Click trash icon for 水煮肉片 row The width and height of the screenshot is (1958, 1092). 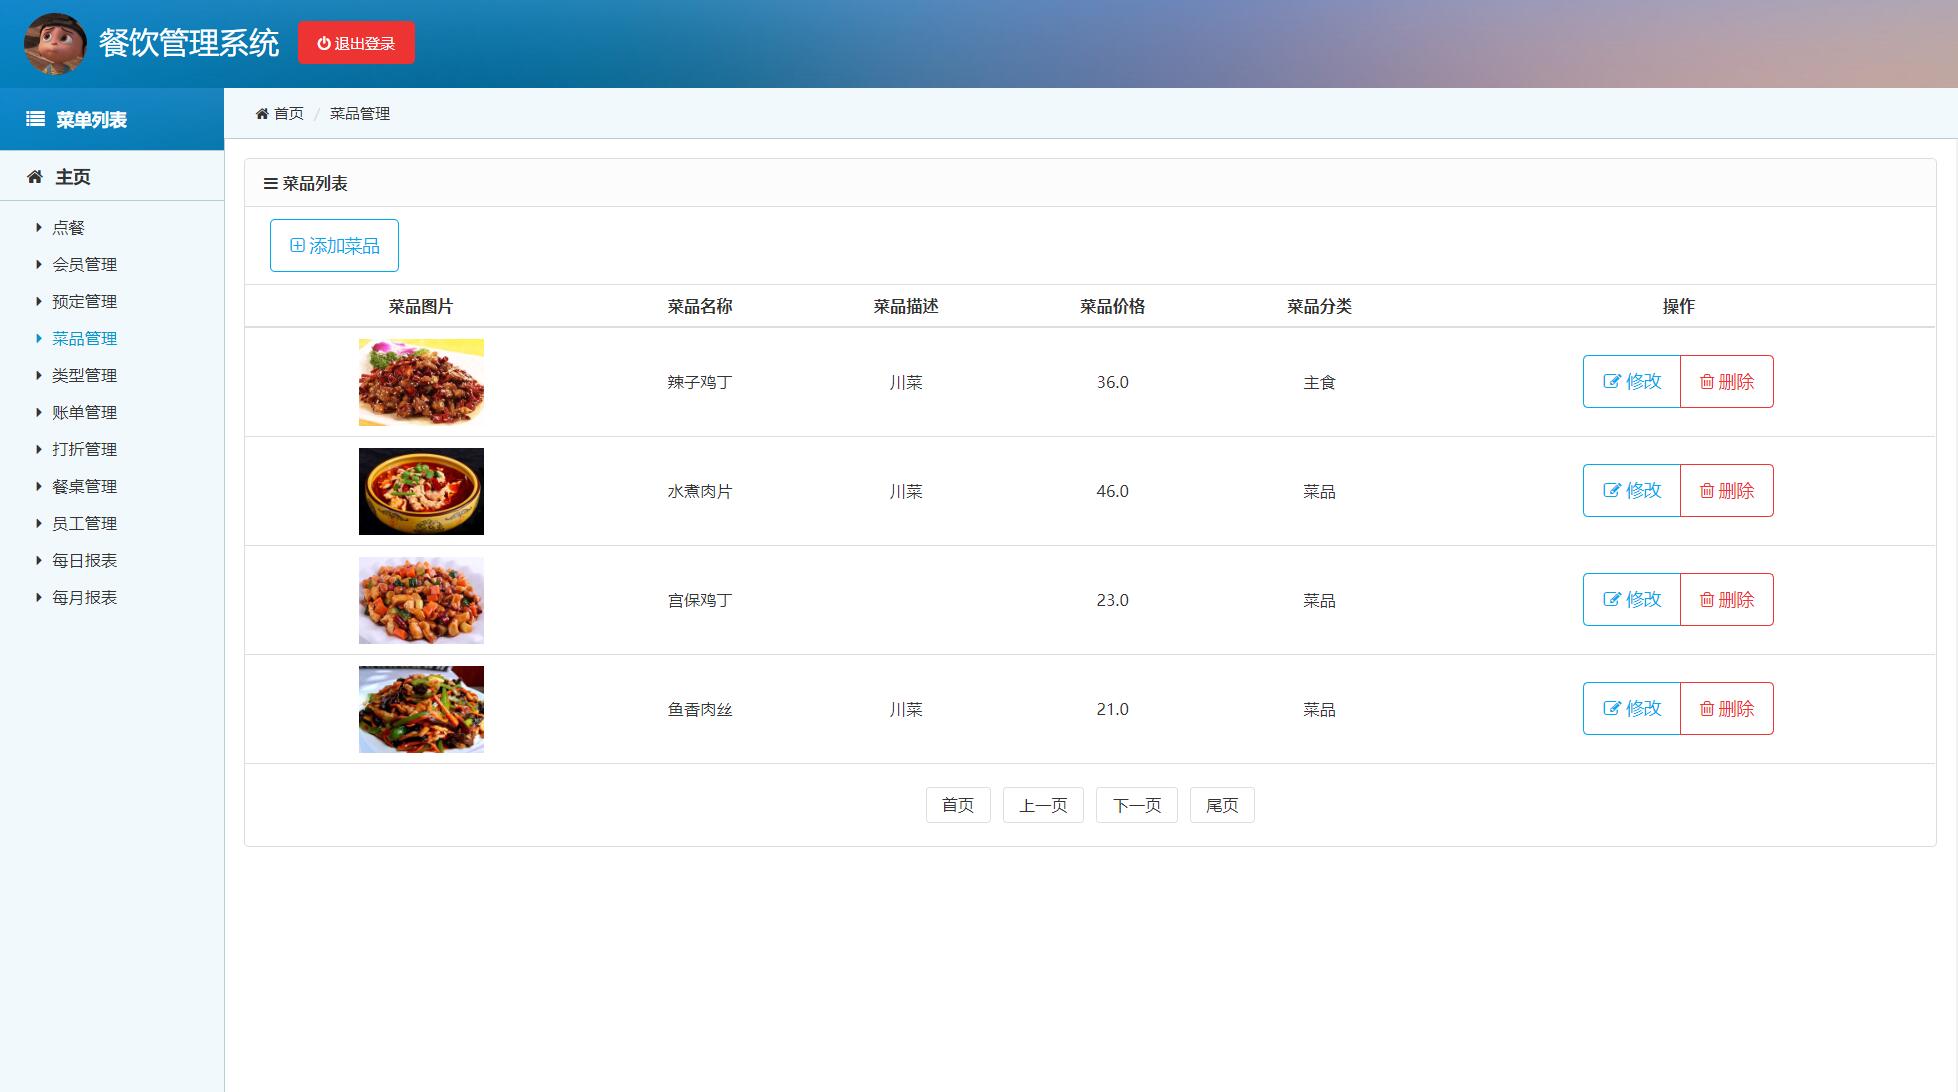pyautogui.click(x=1707, y=491)
